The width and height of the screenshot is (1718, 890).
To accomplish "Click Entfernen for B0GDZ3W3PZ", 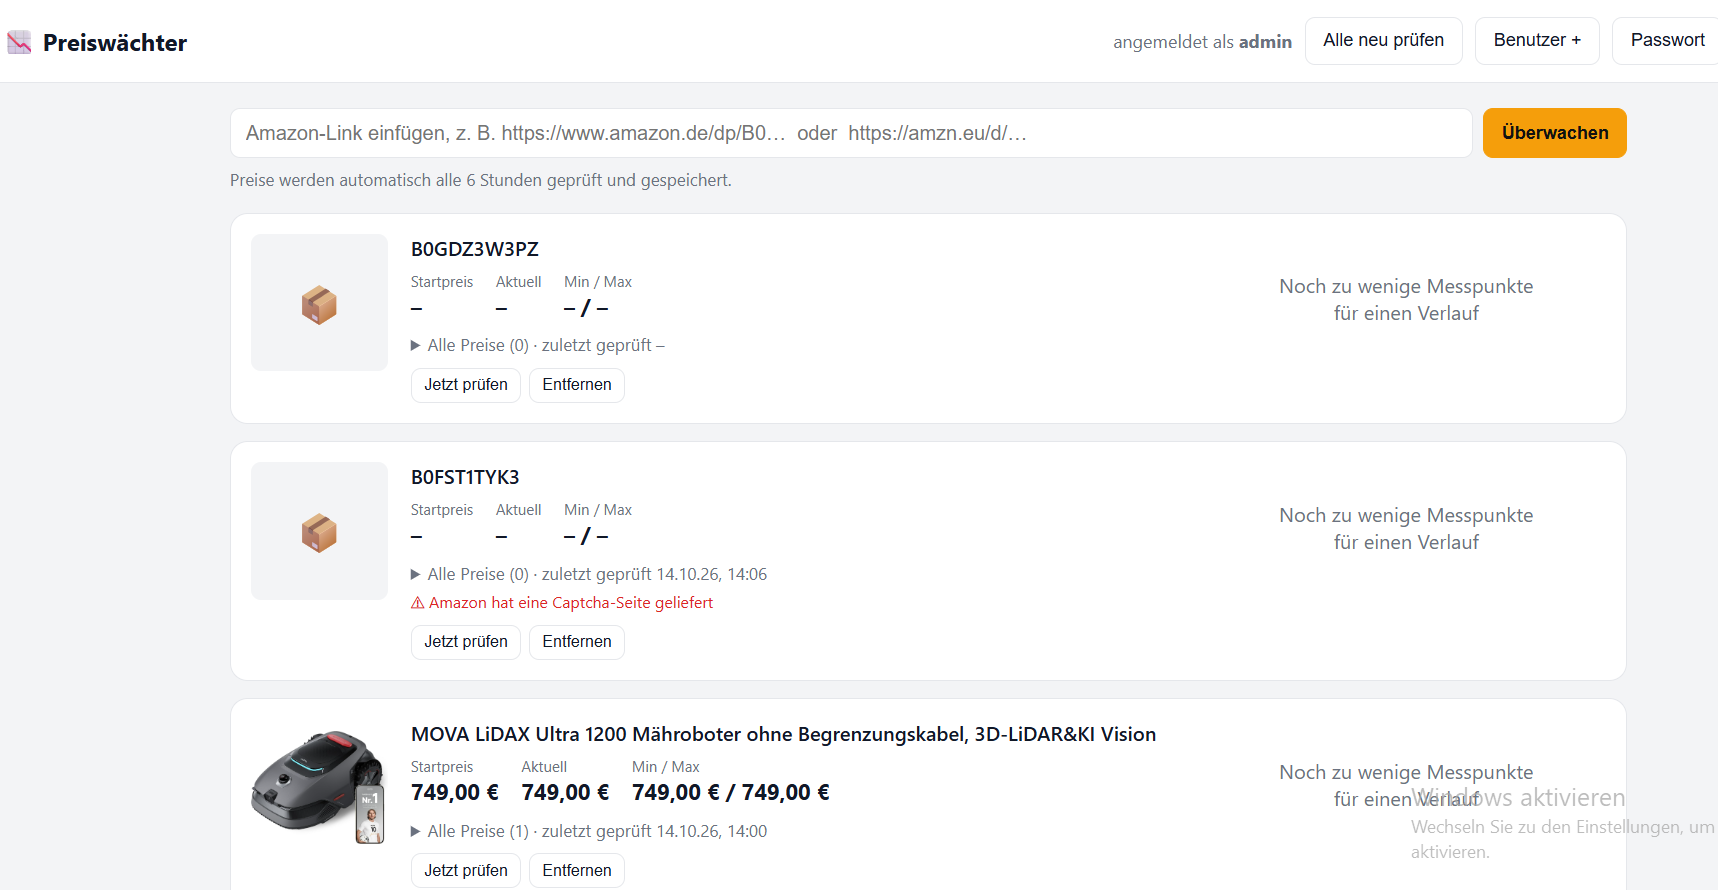I will (x=577, y=385).
